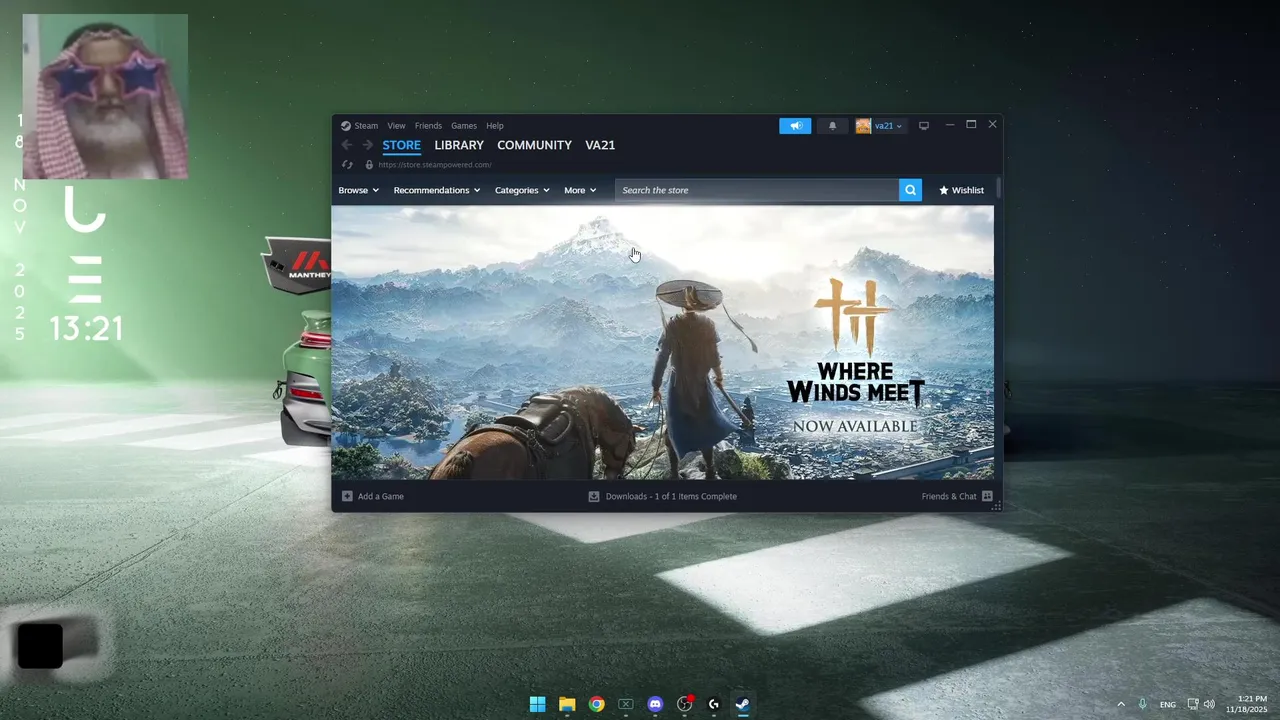
Task: Click the va21 account avatar
Action: (863, 126)
